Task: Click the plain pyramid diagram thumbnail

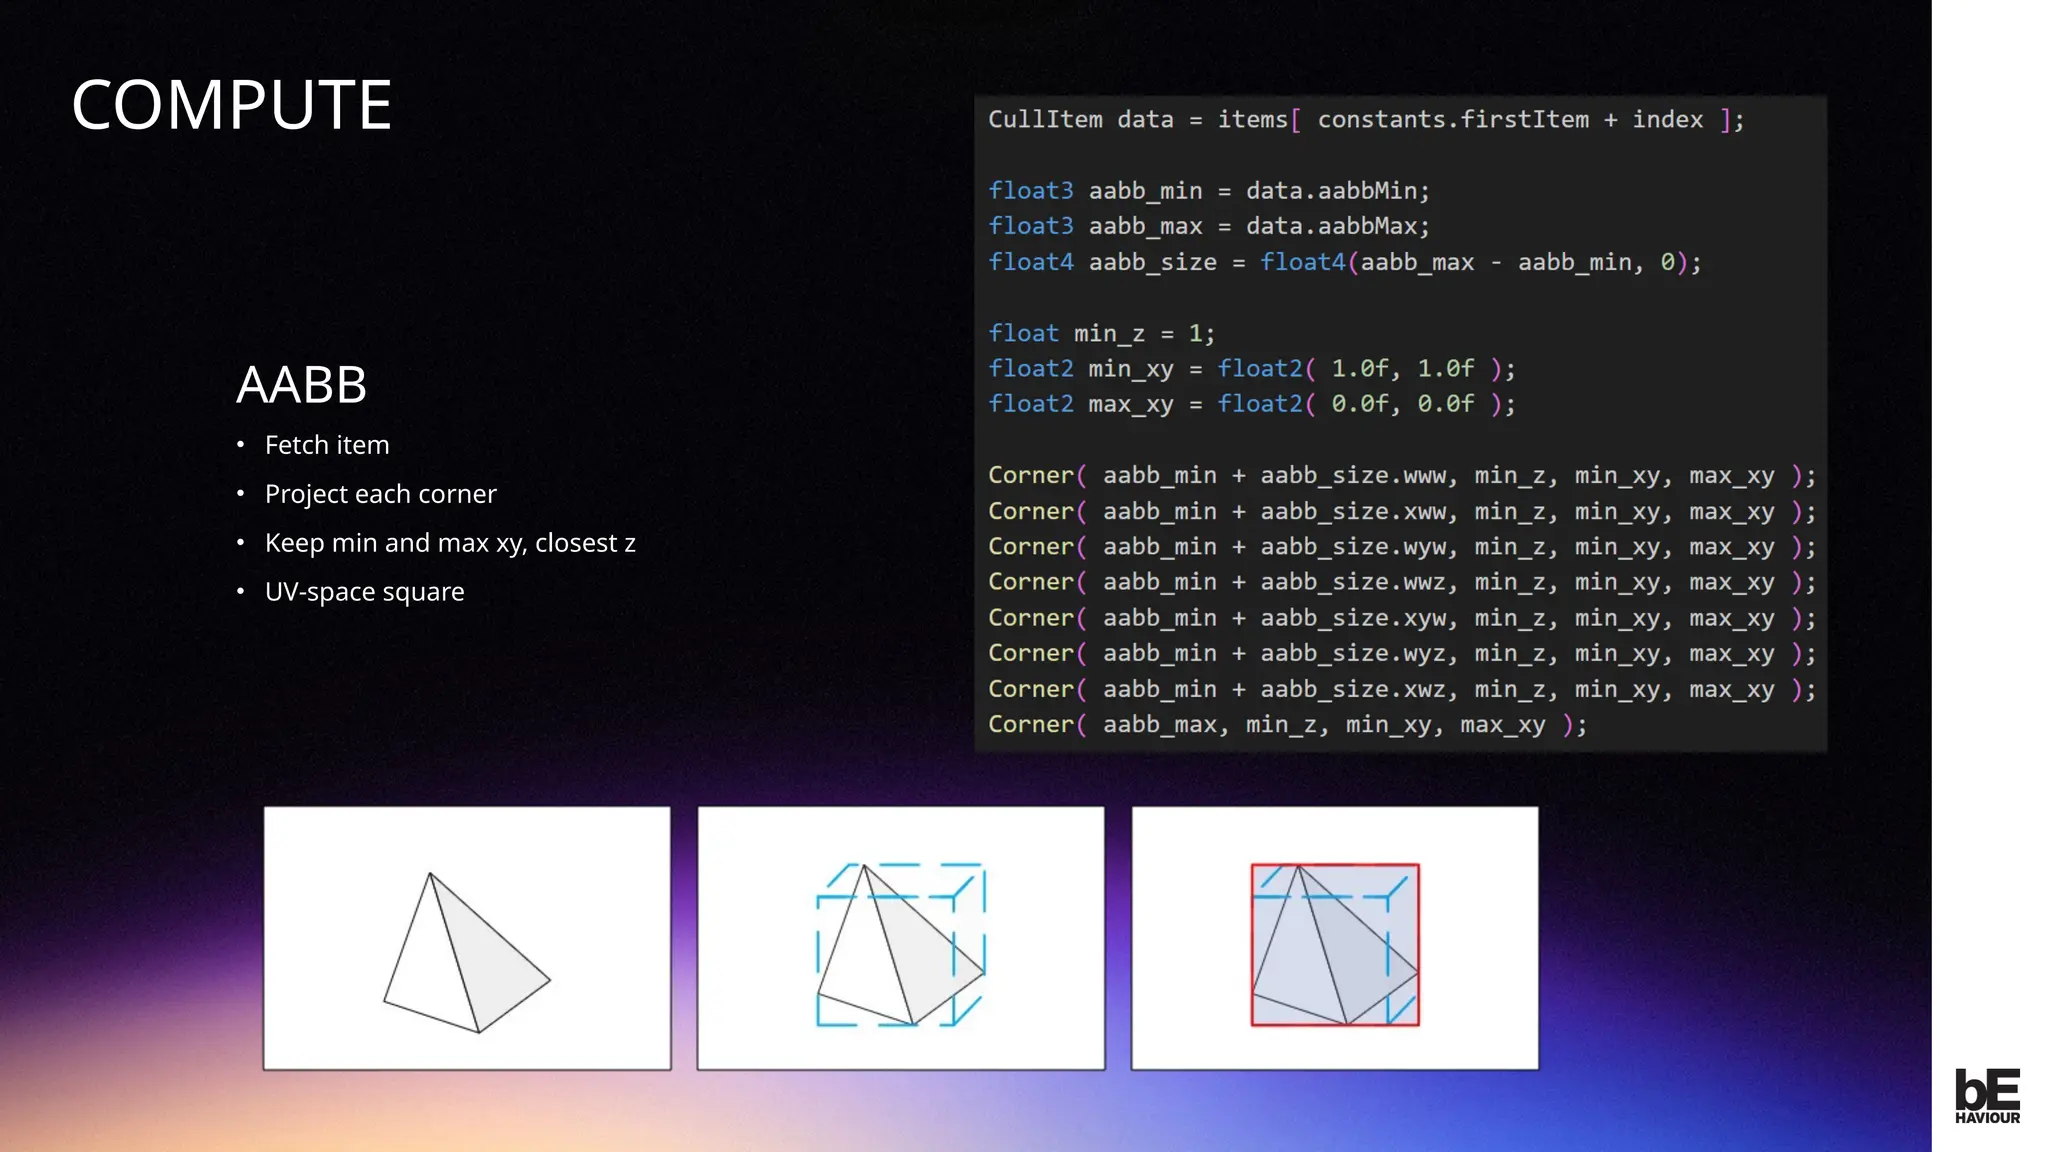Action: click(x=467, y=938)
